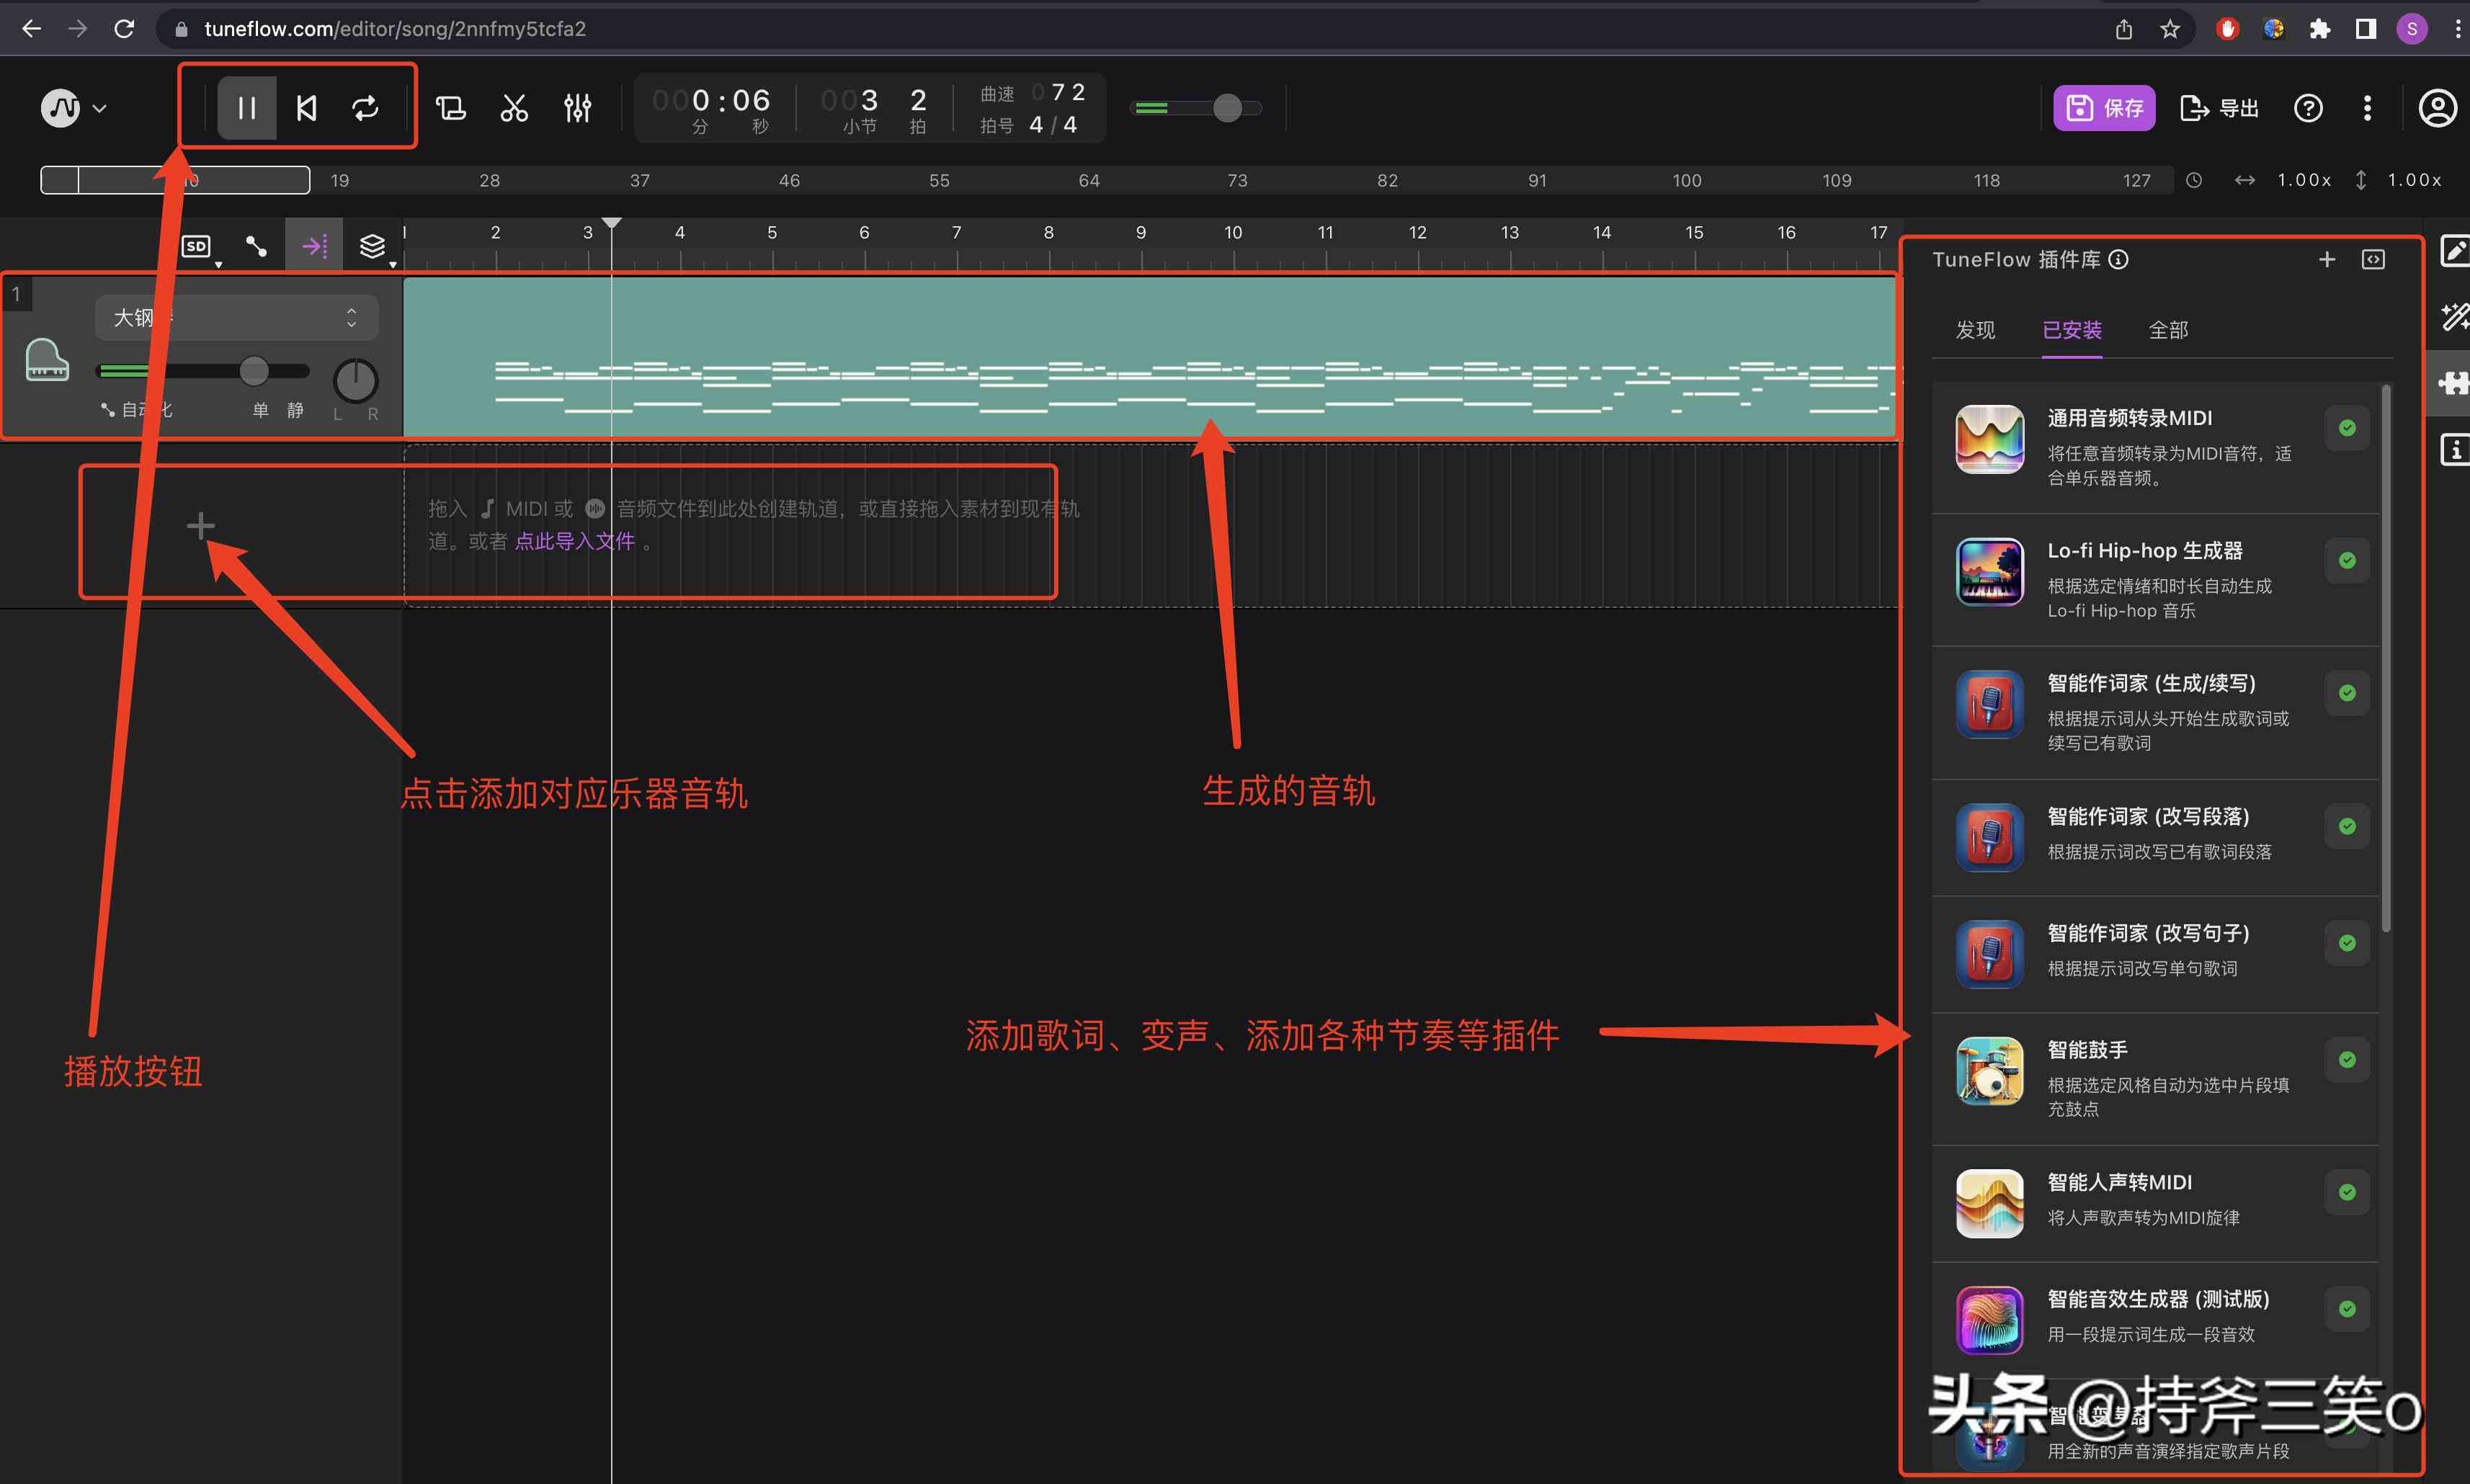Switch to the 已安装 installed tab
2470x1484 pixels.
tap(2071, 330)
